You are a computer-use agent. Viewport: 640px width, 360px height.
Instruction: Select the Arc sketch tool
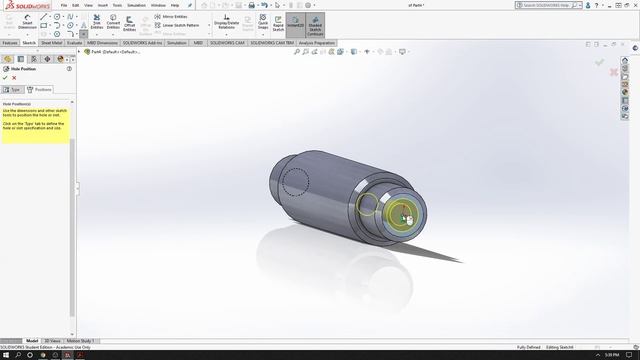pos(57,25)
